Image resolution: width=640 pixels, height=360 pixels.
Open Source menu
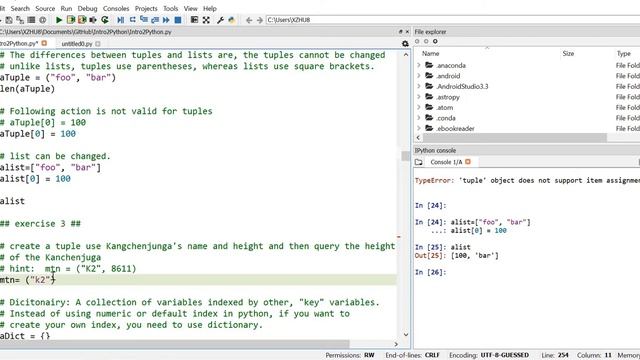point(45,8)
